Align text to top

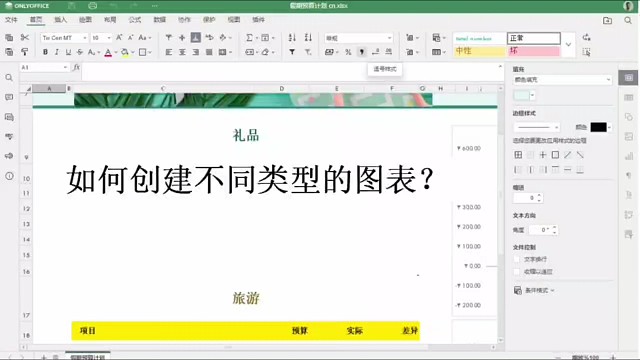pyautogui.click(x=169, y=38)
